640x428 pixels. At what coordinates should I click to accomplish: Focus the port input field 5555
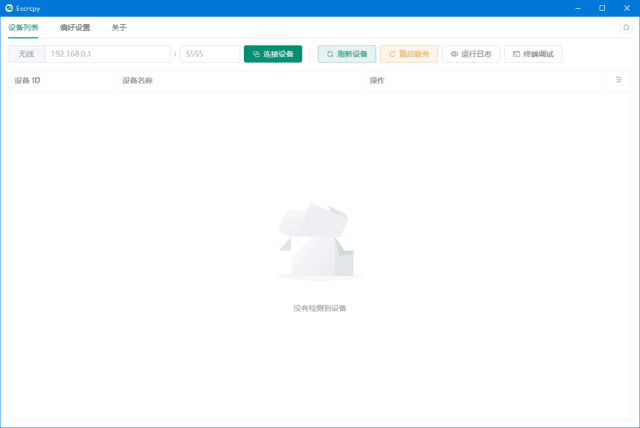coord(209,54)
